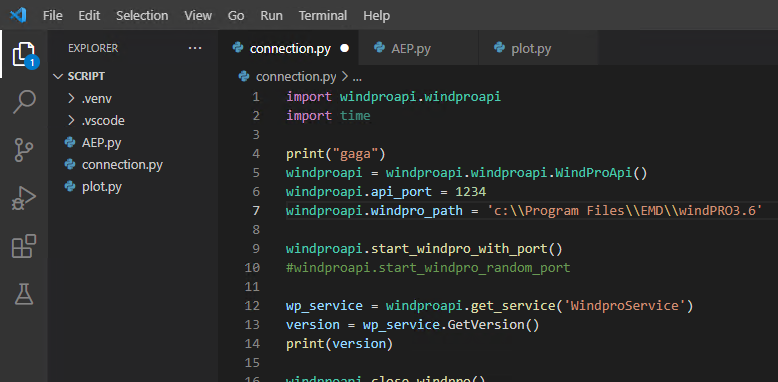Click unsaved dot on connection.py tab
The height and width of the screenshot is (382, 778).
point(345,49)
